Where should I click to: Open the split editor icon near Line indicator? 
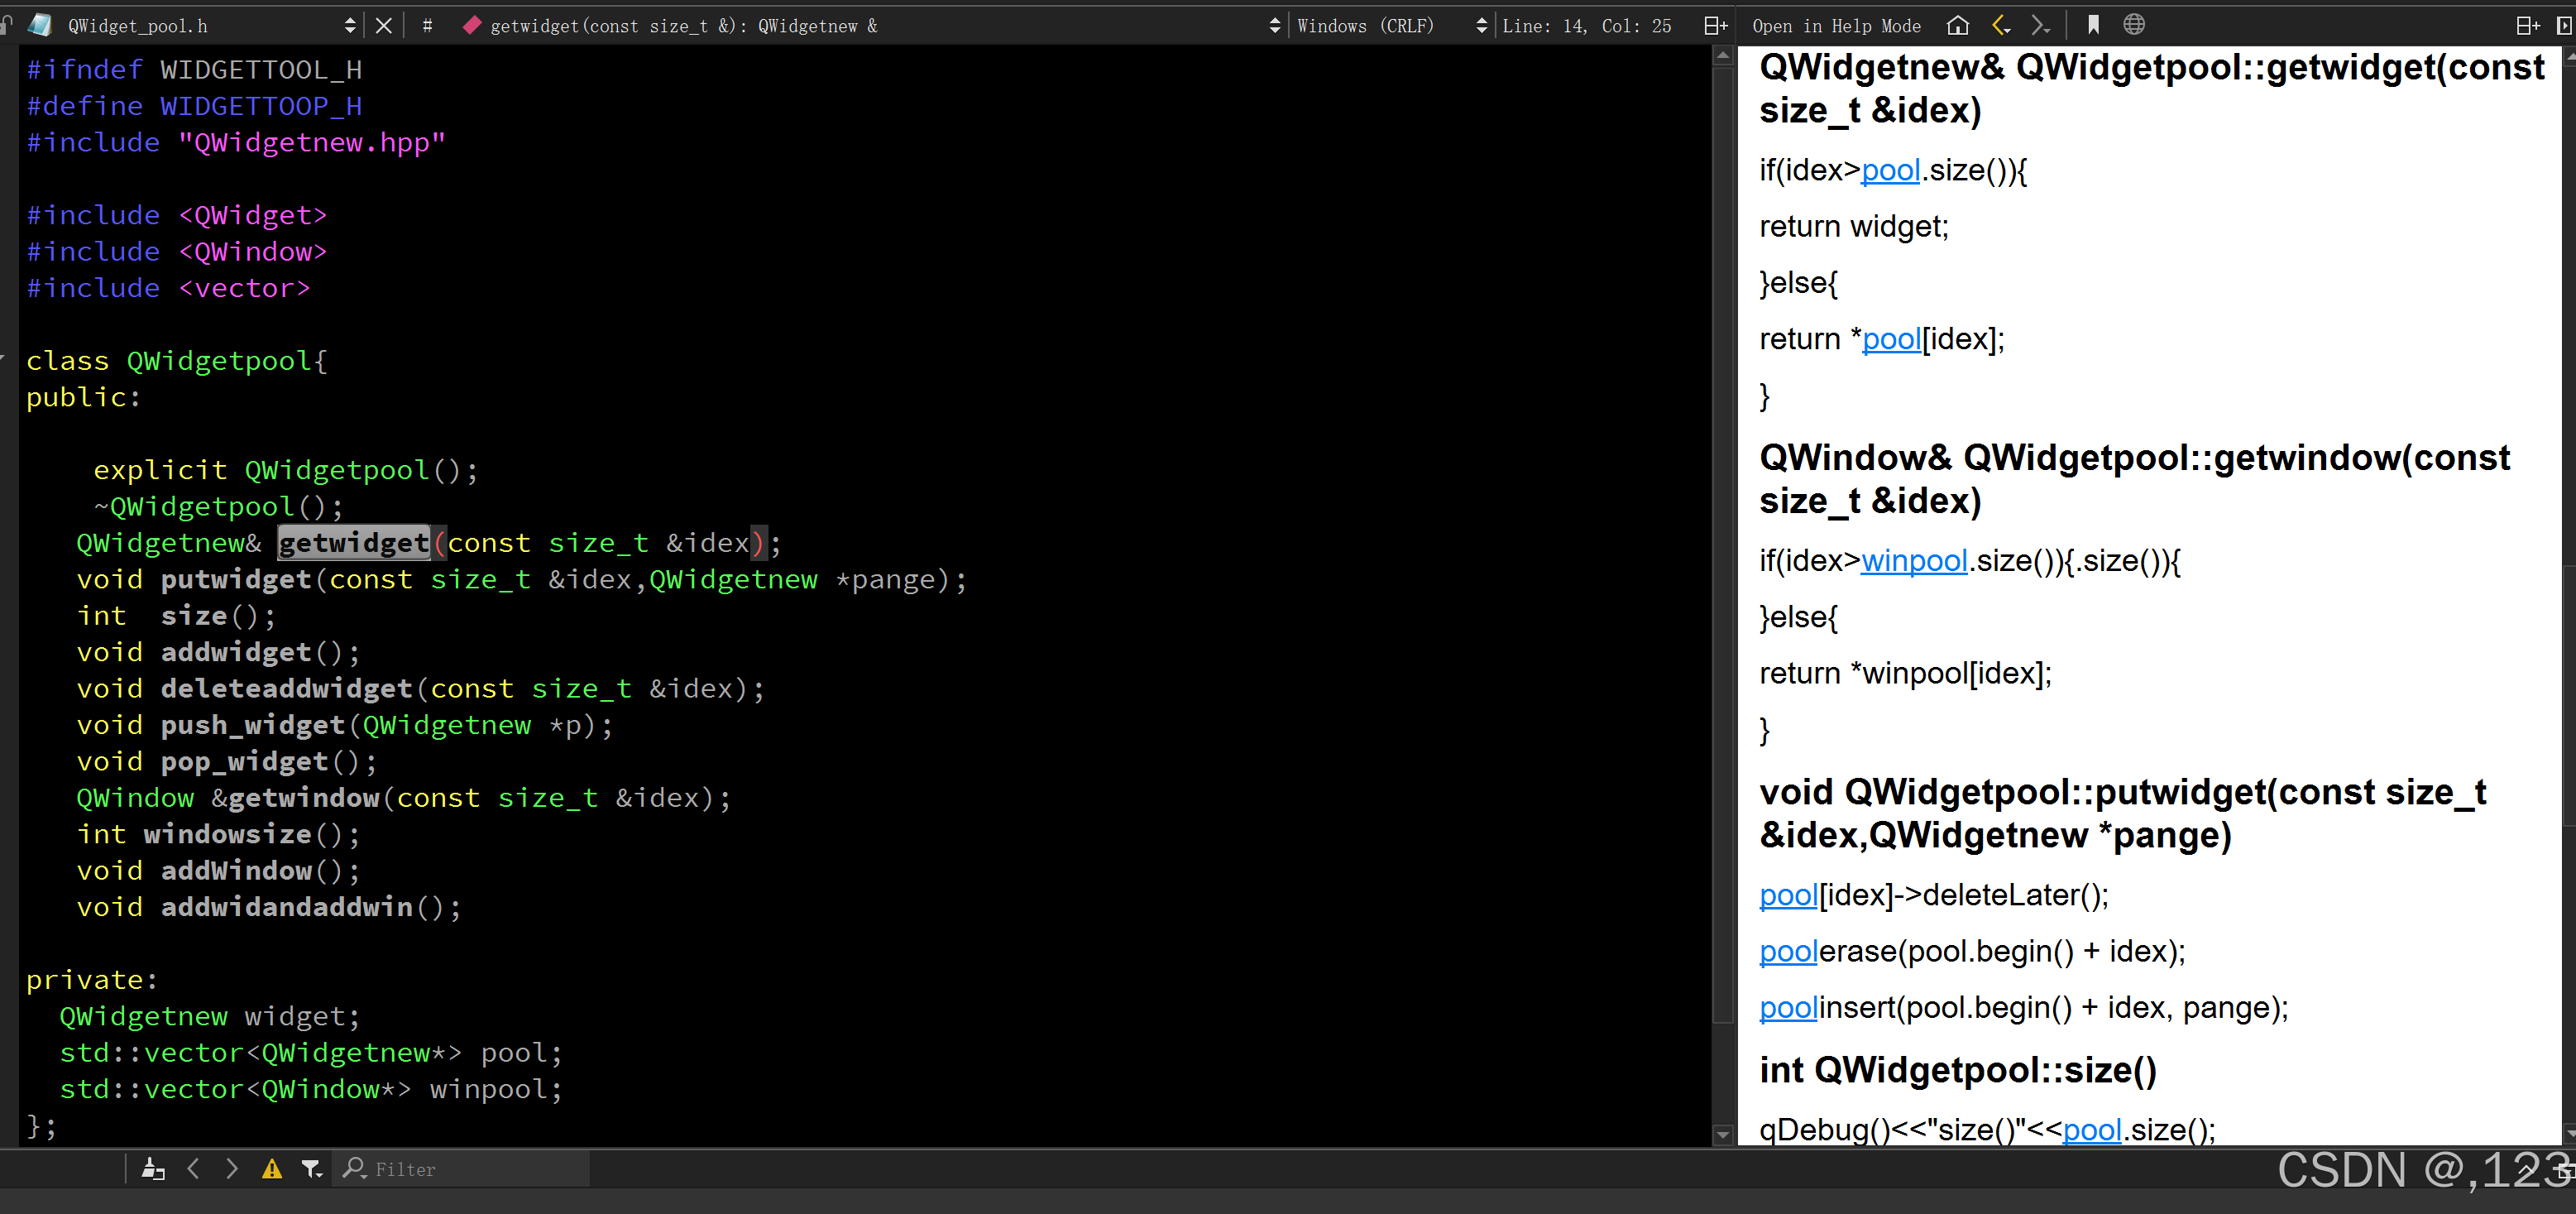click(x=1717, y=25)
